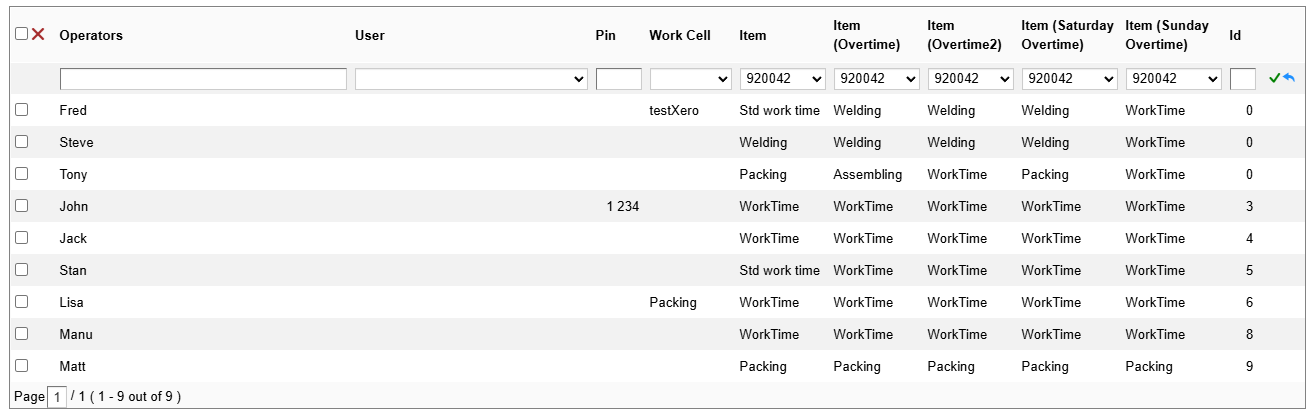Click the blue undo arrow icon

[x=1288, y=78]
